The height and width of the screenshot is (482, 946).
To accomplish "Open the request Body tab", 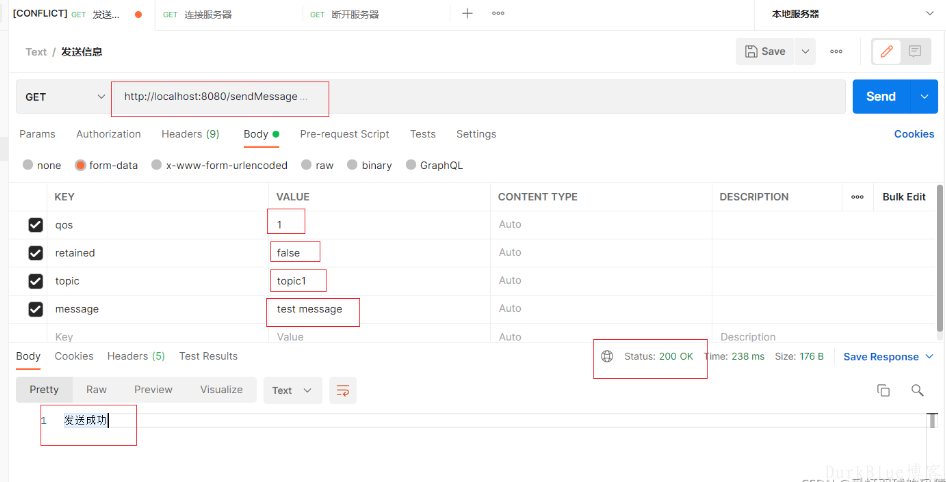I will pyautogui.click(x=261, y=134).
